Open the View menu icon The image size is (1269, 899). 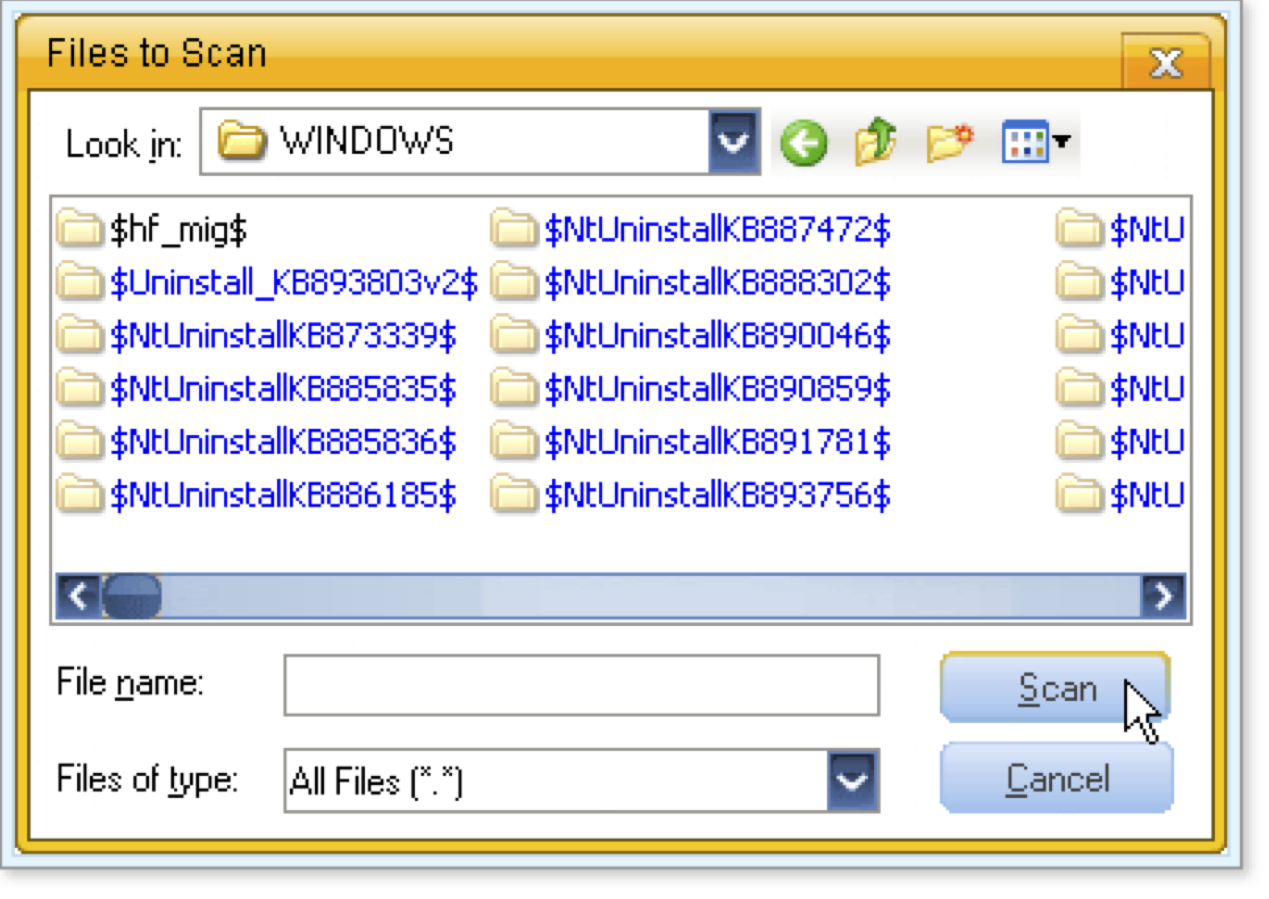click(x=1034, y=143)
